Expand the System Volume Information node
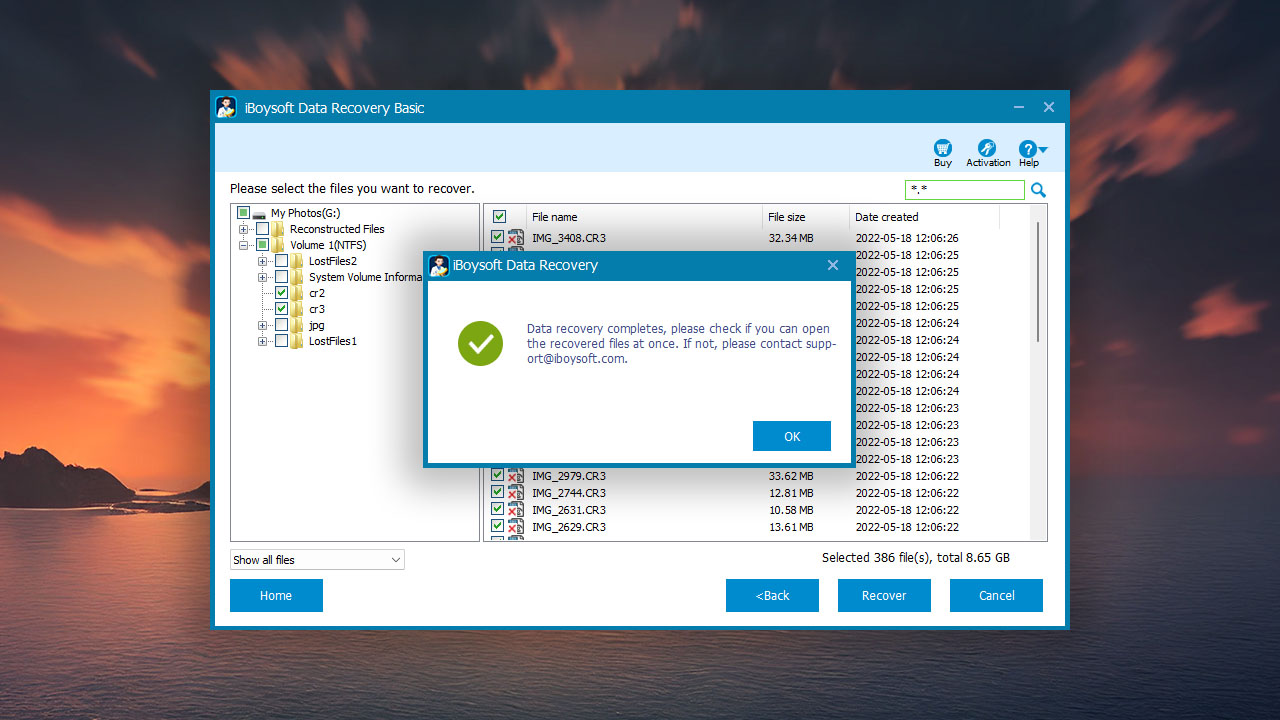This screenshot has height=720, width=1280. tap(262, 277)
